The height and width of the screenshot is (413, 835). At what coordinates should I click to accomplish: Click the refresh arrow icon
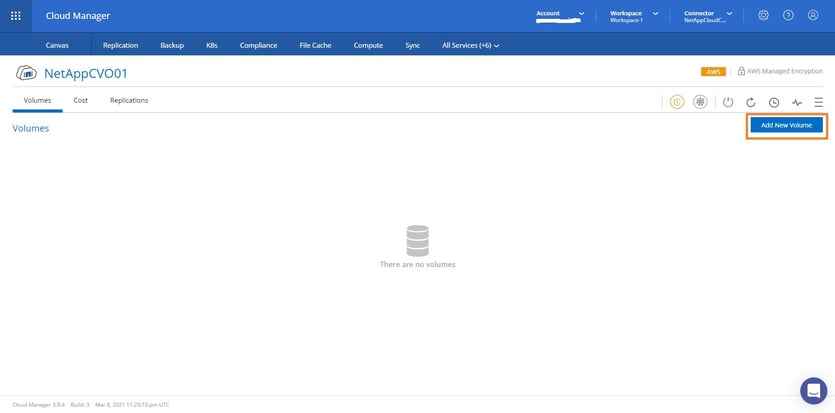click(x=751, y=102)
